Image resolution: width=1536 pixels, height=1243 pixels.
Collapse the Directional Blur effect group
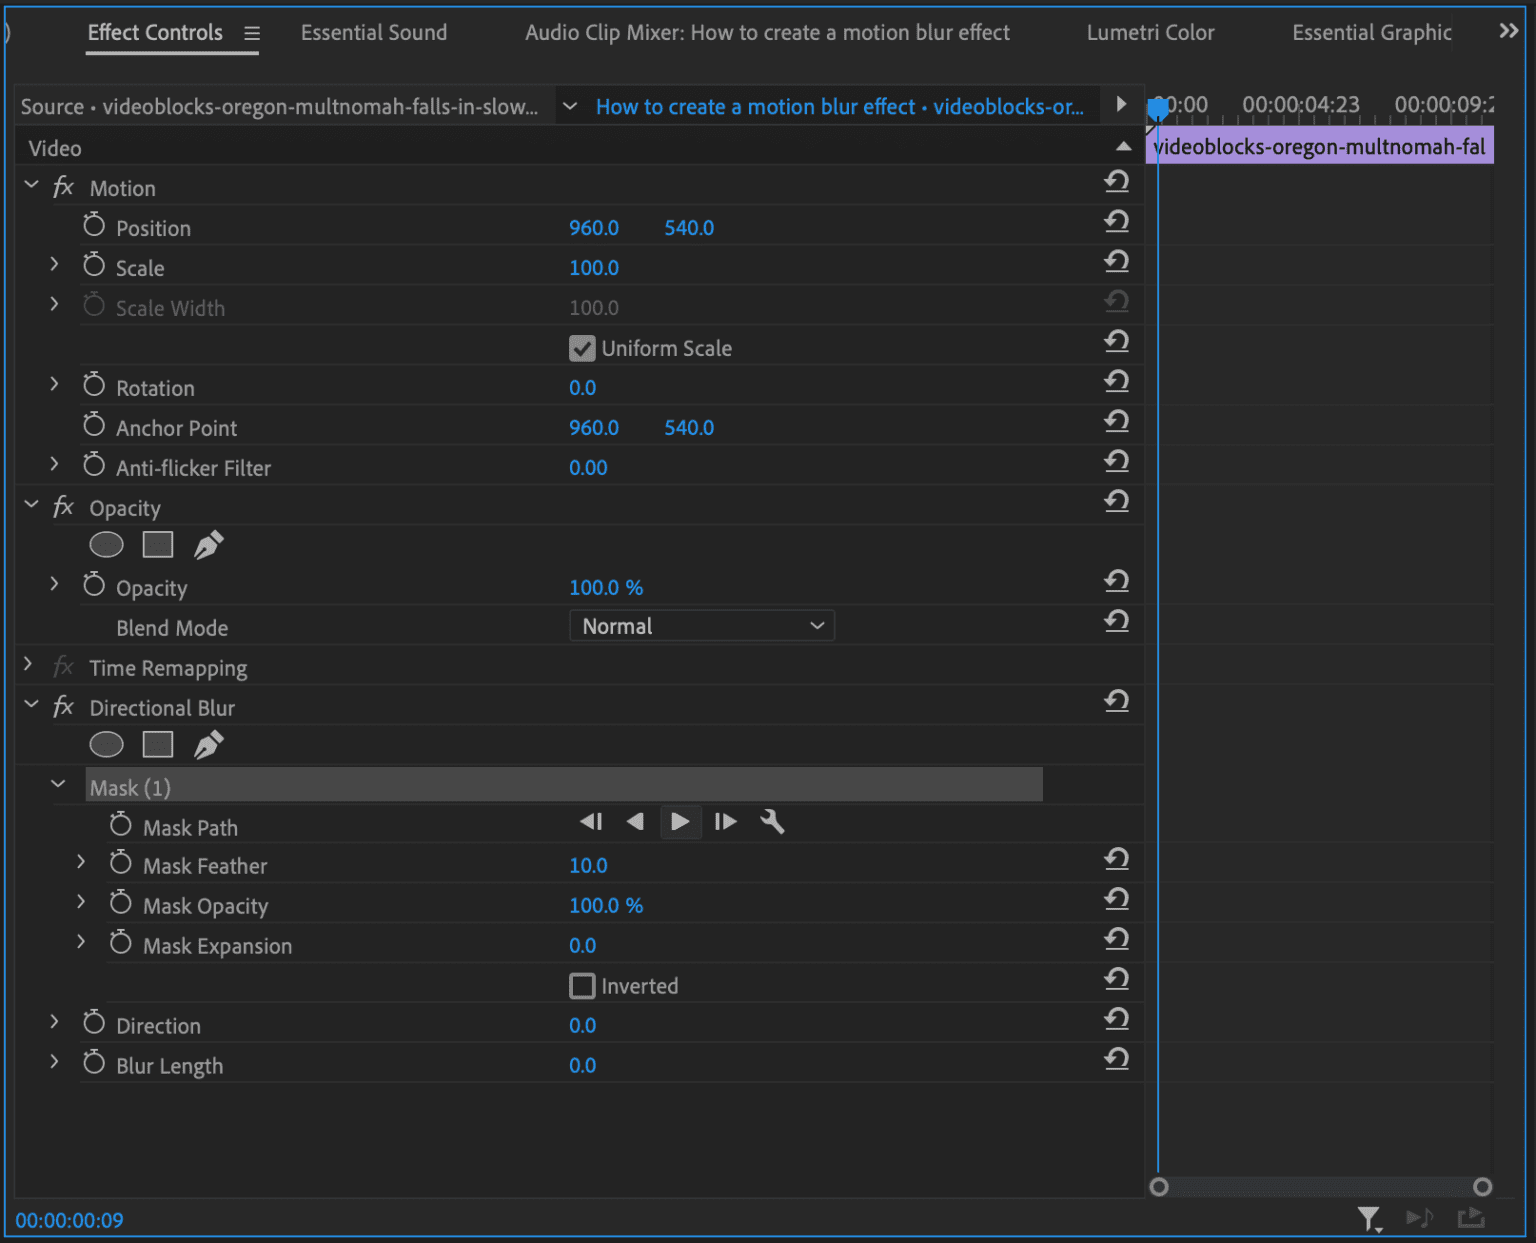click(31, 705)
